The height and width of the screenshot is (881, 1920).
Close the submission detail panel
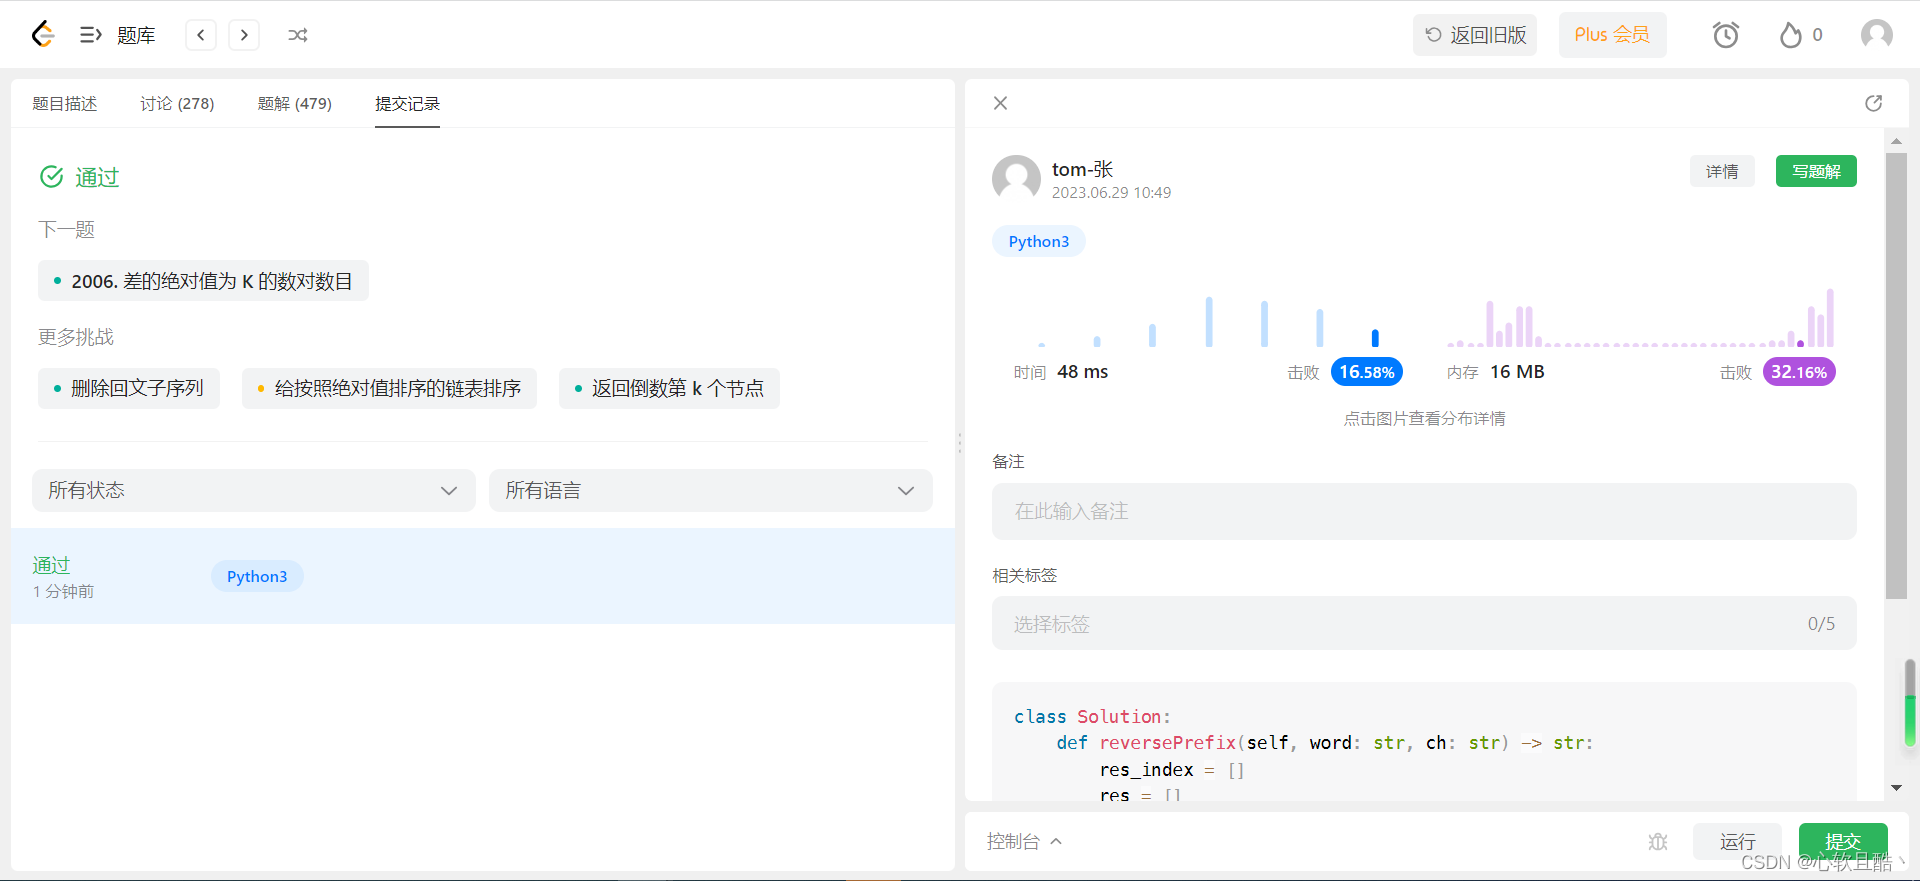coord(1000,103)
